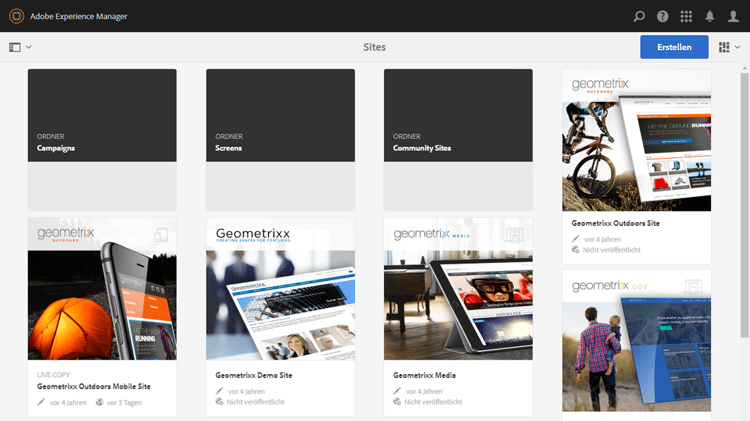Click the Geometrixx Demo Site title text
Screen dimensions: 750x421
(x=254, y=375)
